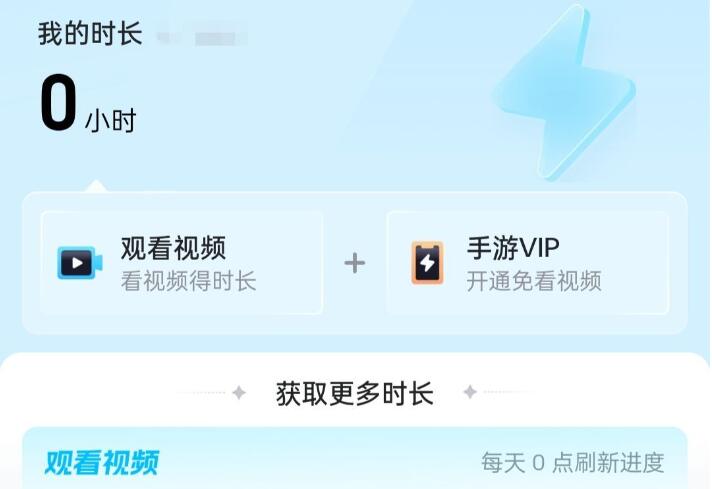Click the 我的时长 title
Viewport: 712px width, 489px height.
(x=90, y=34)
